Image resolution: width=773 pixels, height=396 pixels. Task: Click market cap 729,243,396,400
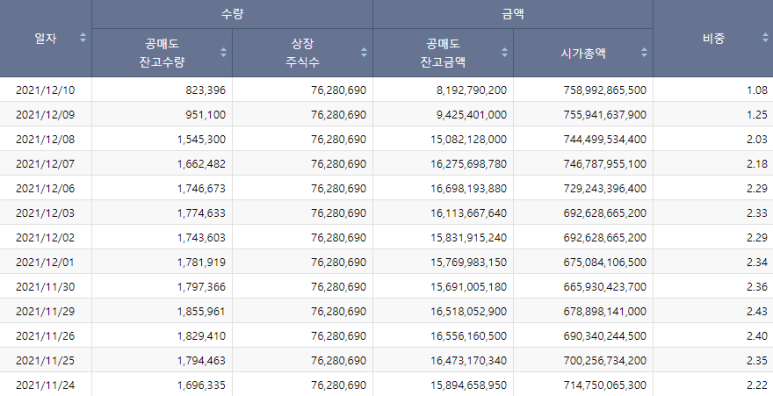[x=605, y=188]
